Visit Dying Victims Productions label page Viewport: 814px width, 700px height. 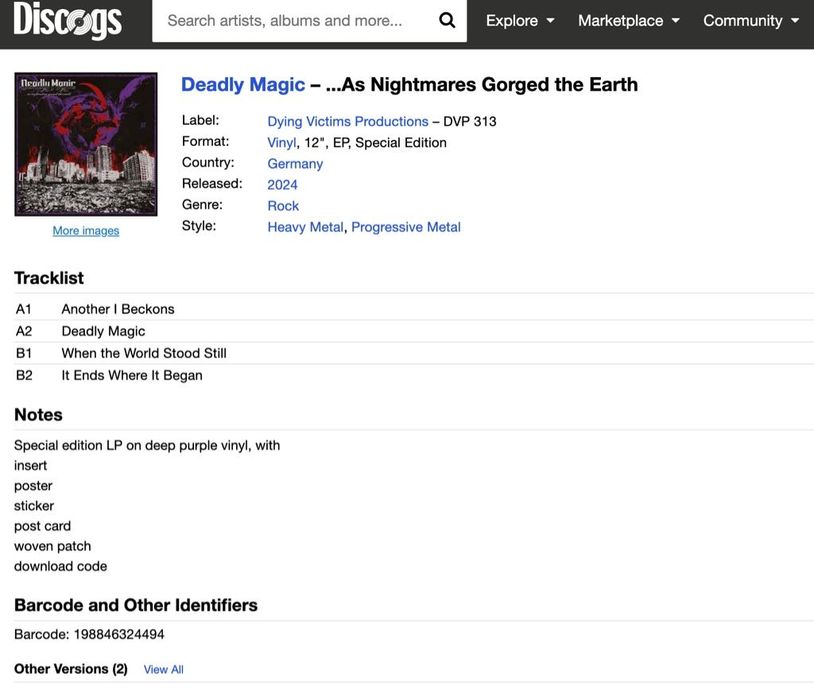tap(348, 121)
